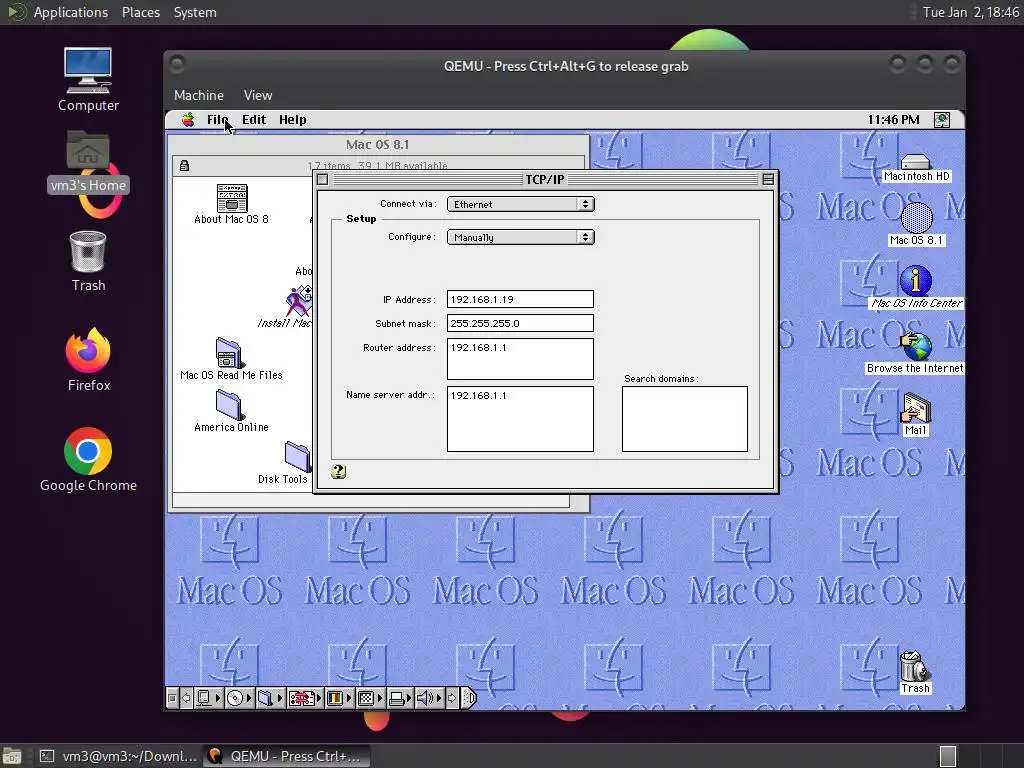This screenshot has width=1024, height=768.
Task: Open the Places menu in top panel
Action: (140, 12)
